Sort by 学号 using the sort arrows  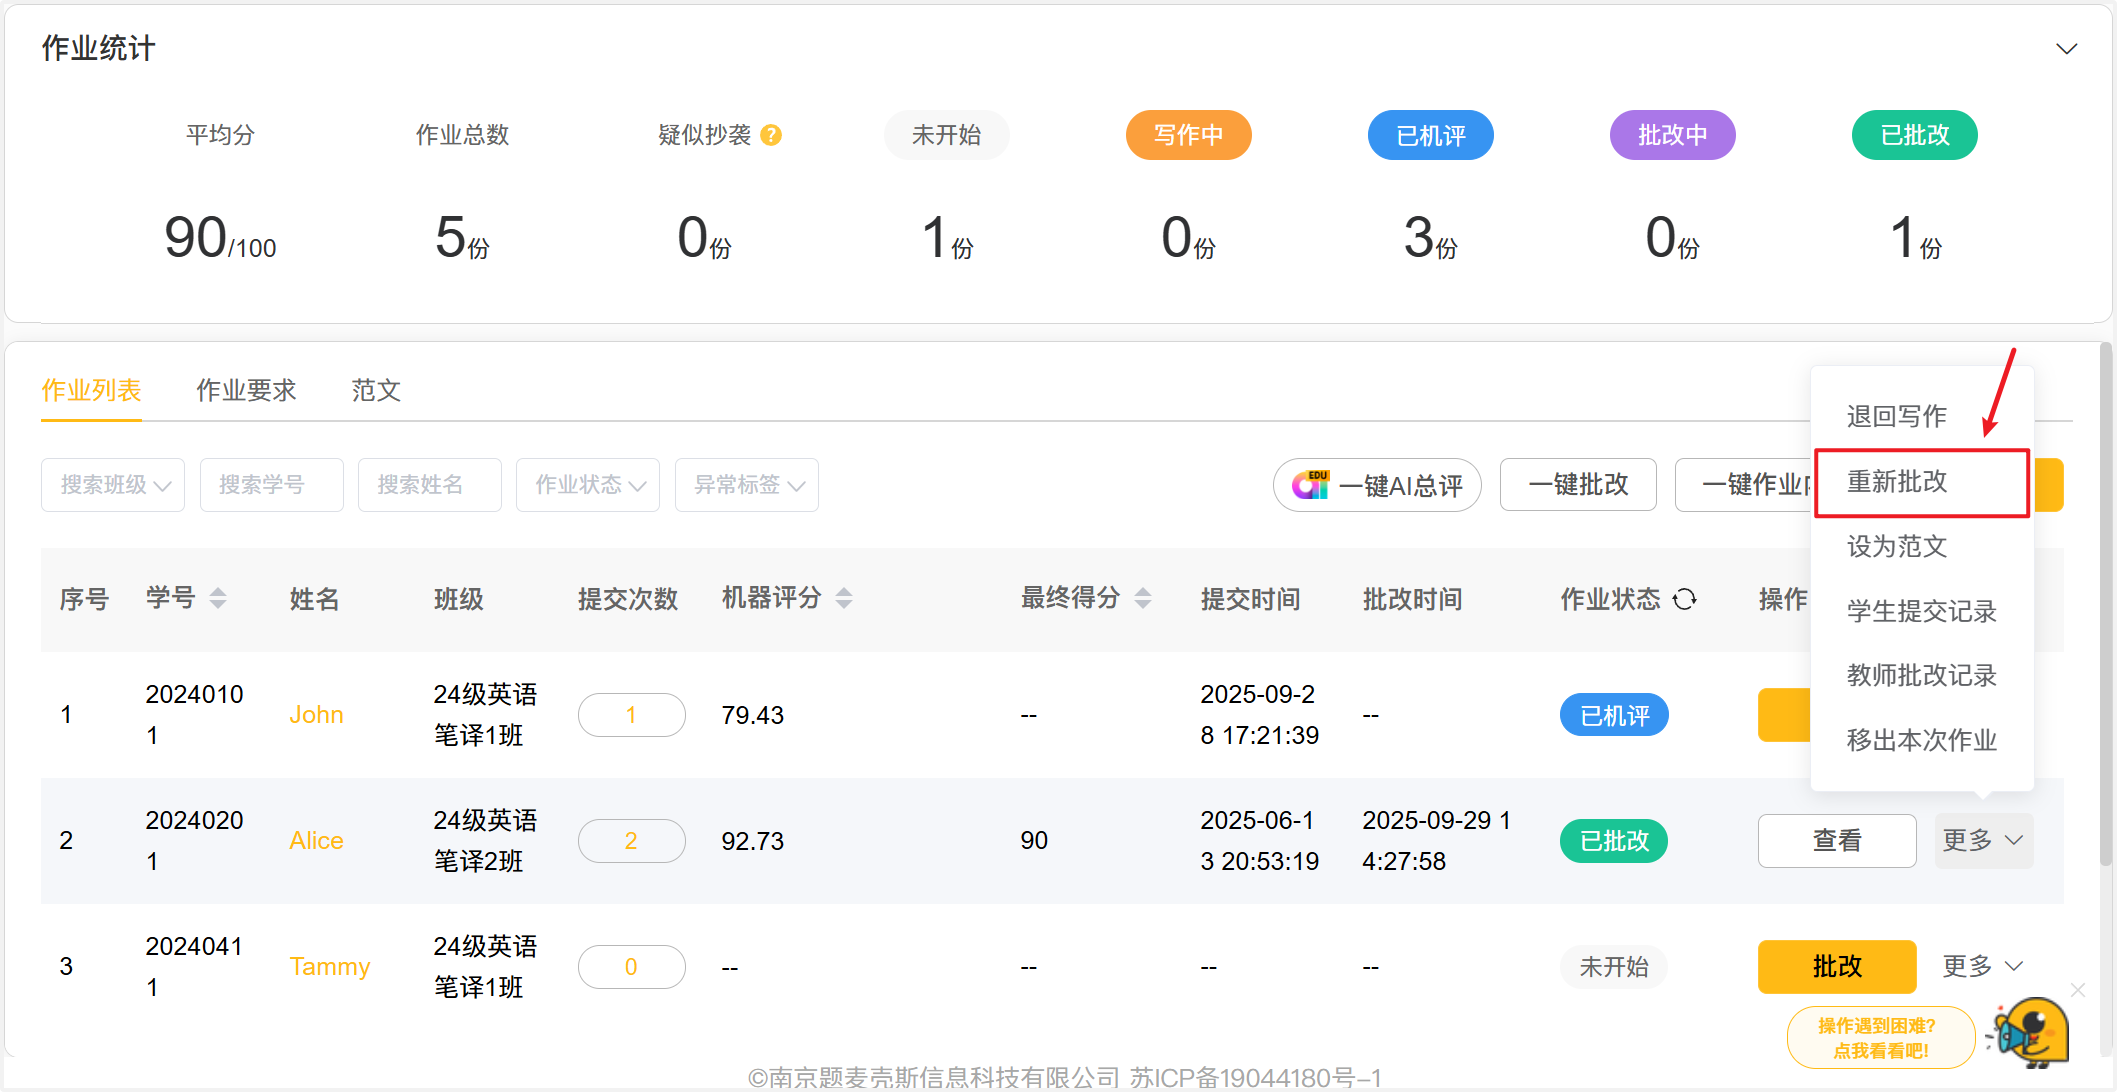pyautogui.click(x=218, y=598)
